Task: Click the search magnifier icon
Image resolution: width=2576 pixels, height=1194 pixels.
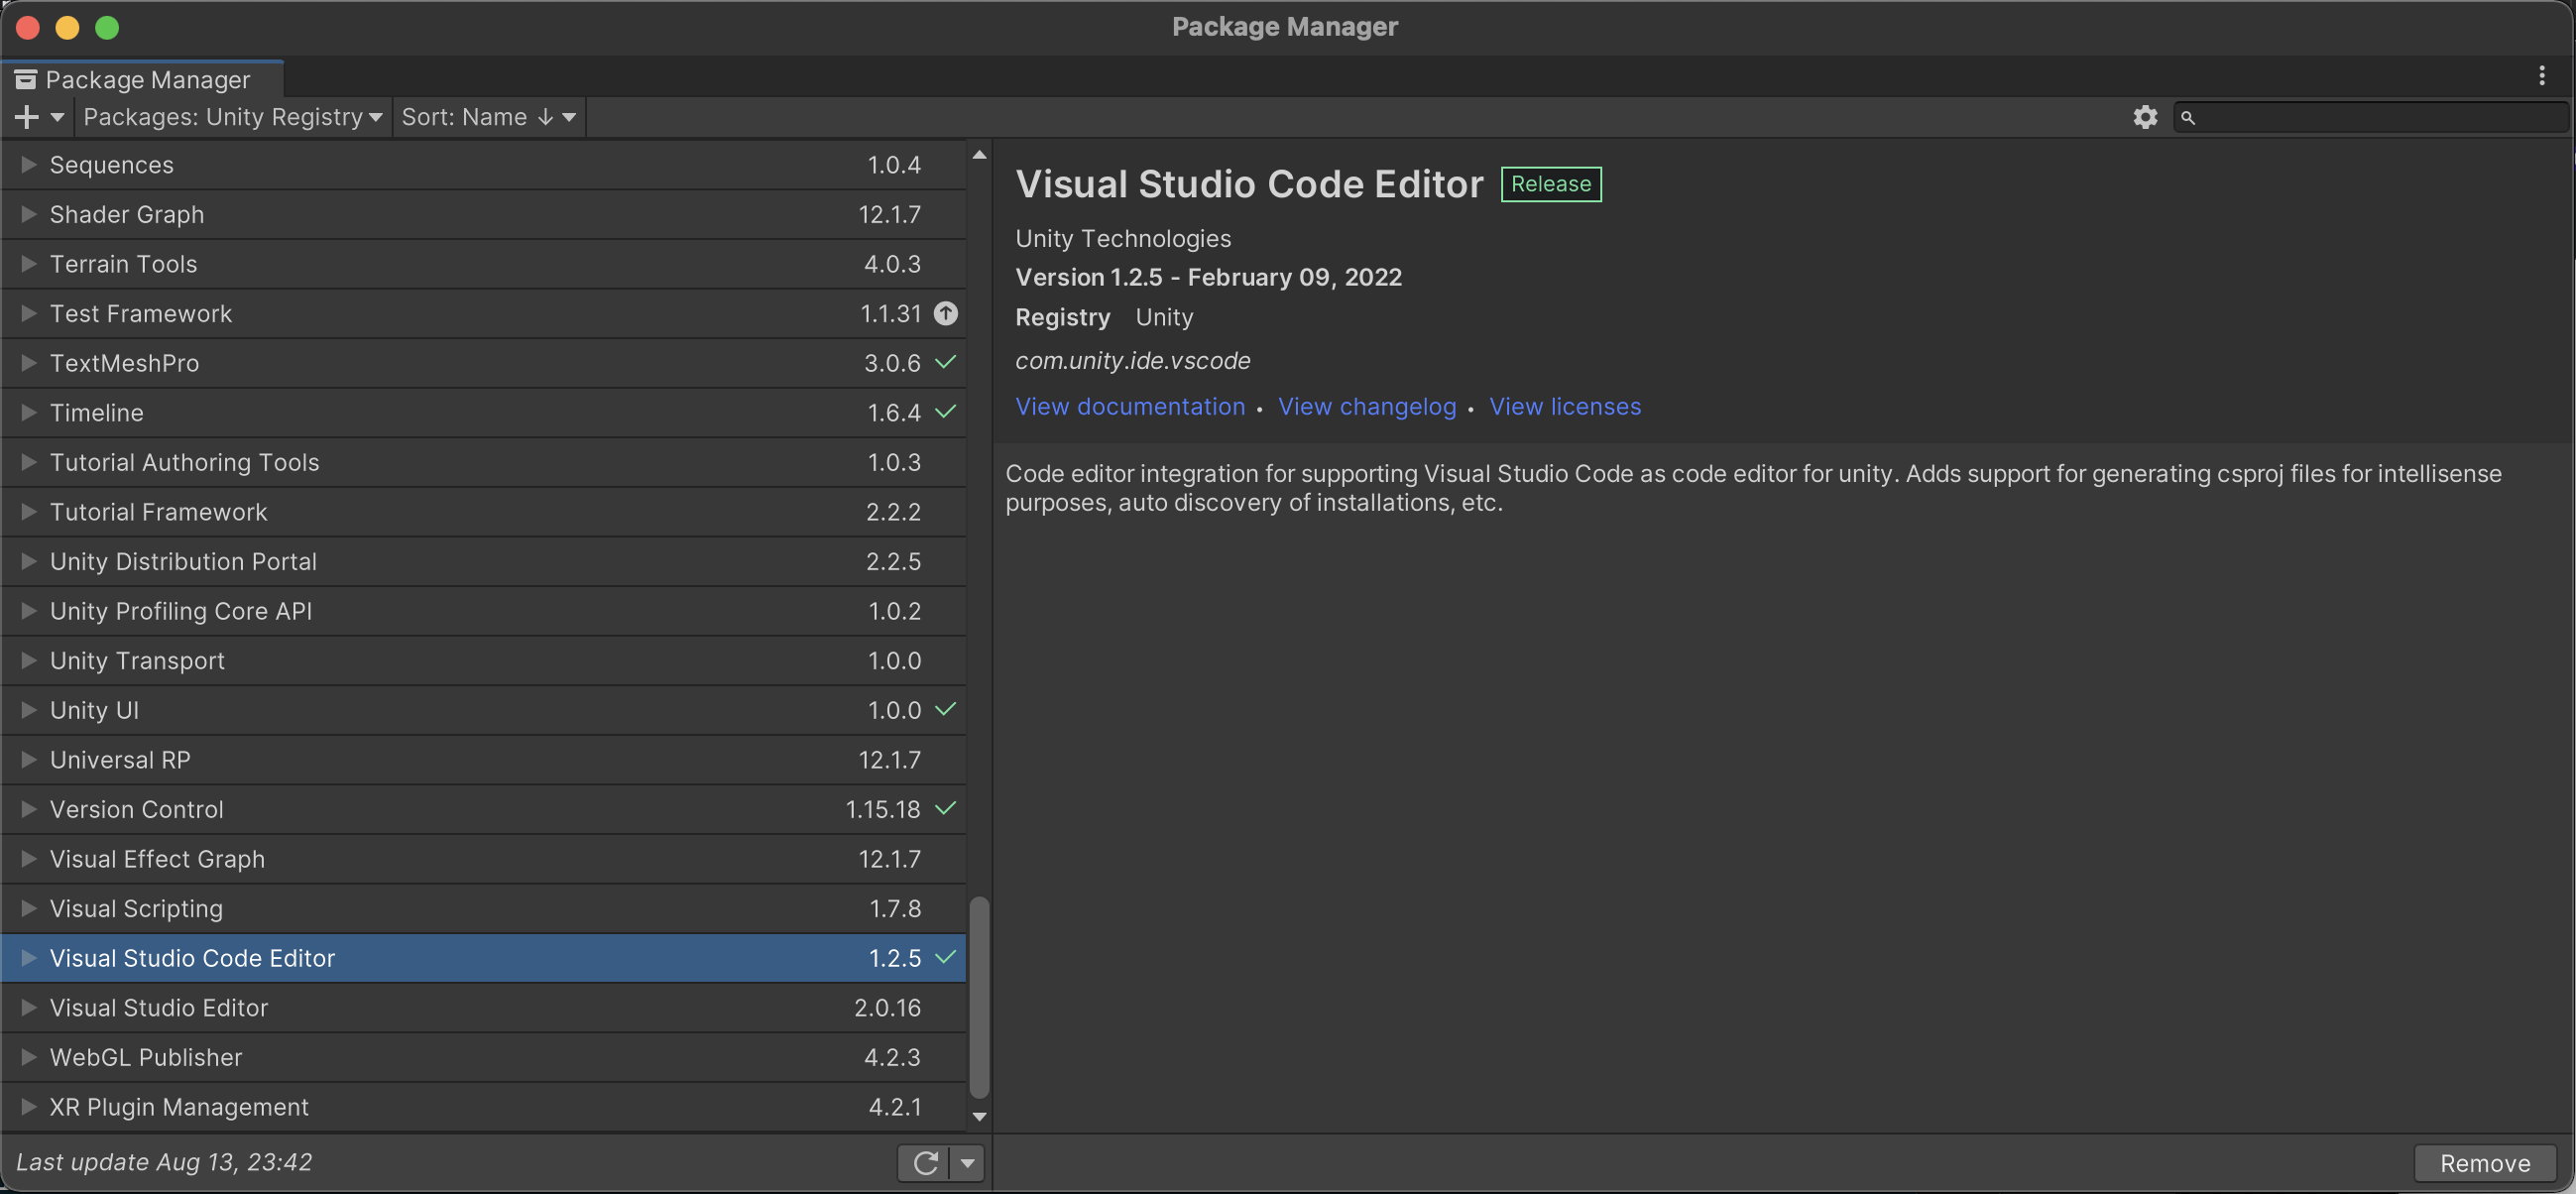Action: coord(2189,117)
